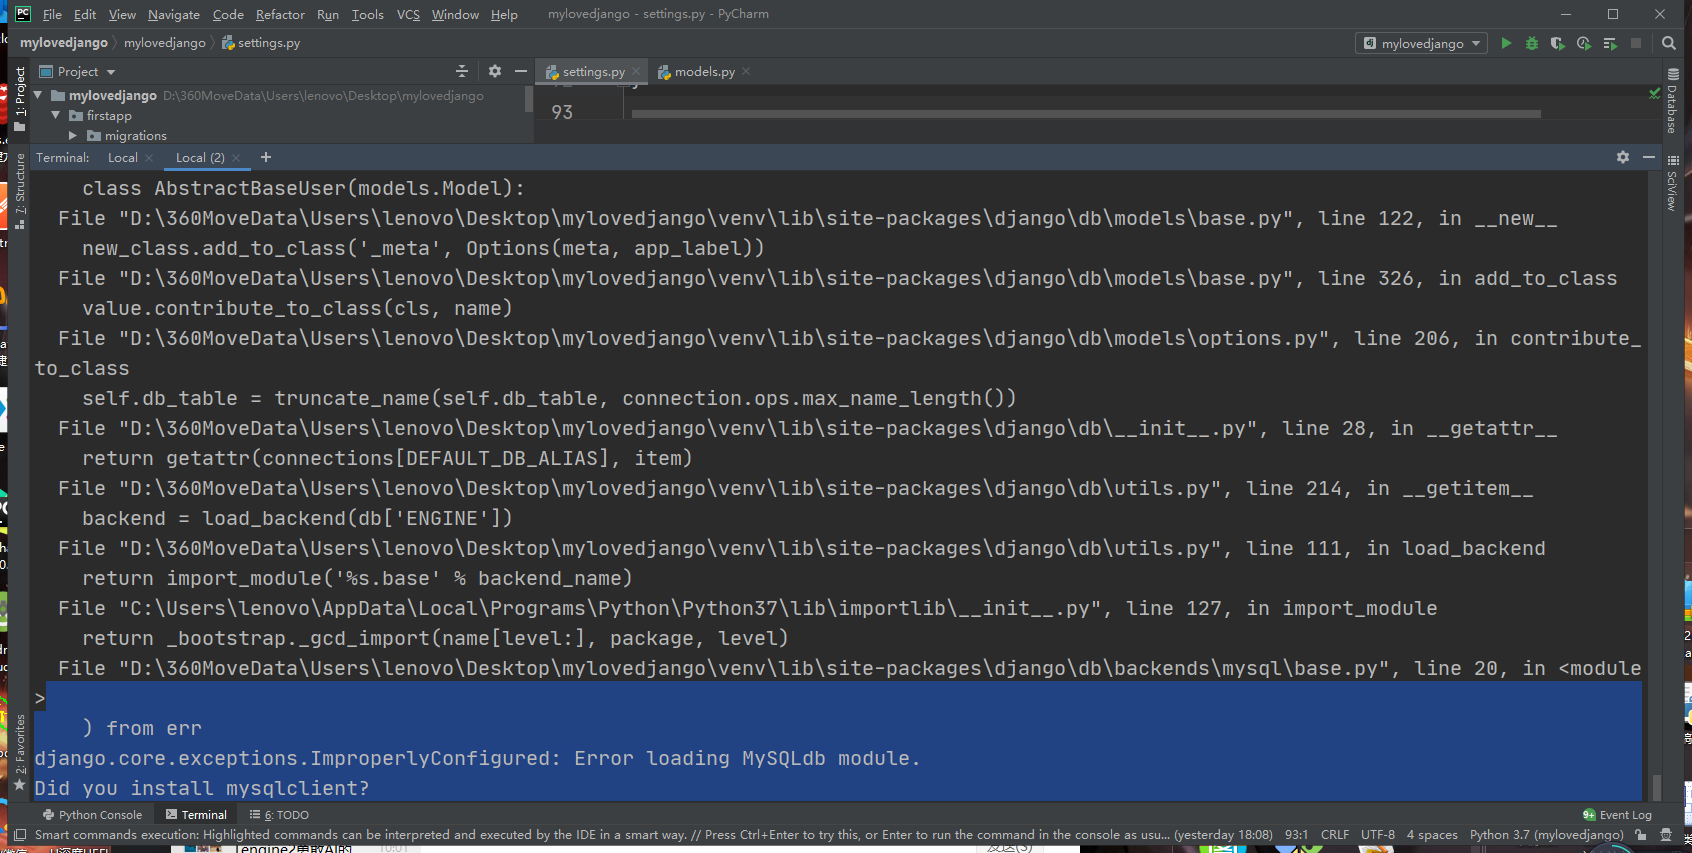Hide the Terminal tool window
The width and height of the screenshot is (1692, 853).
point(1649,157)
